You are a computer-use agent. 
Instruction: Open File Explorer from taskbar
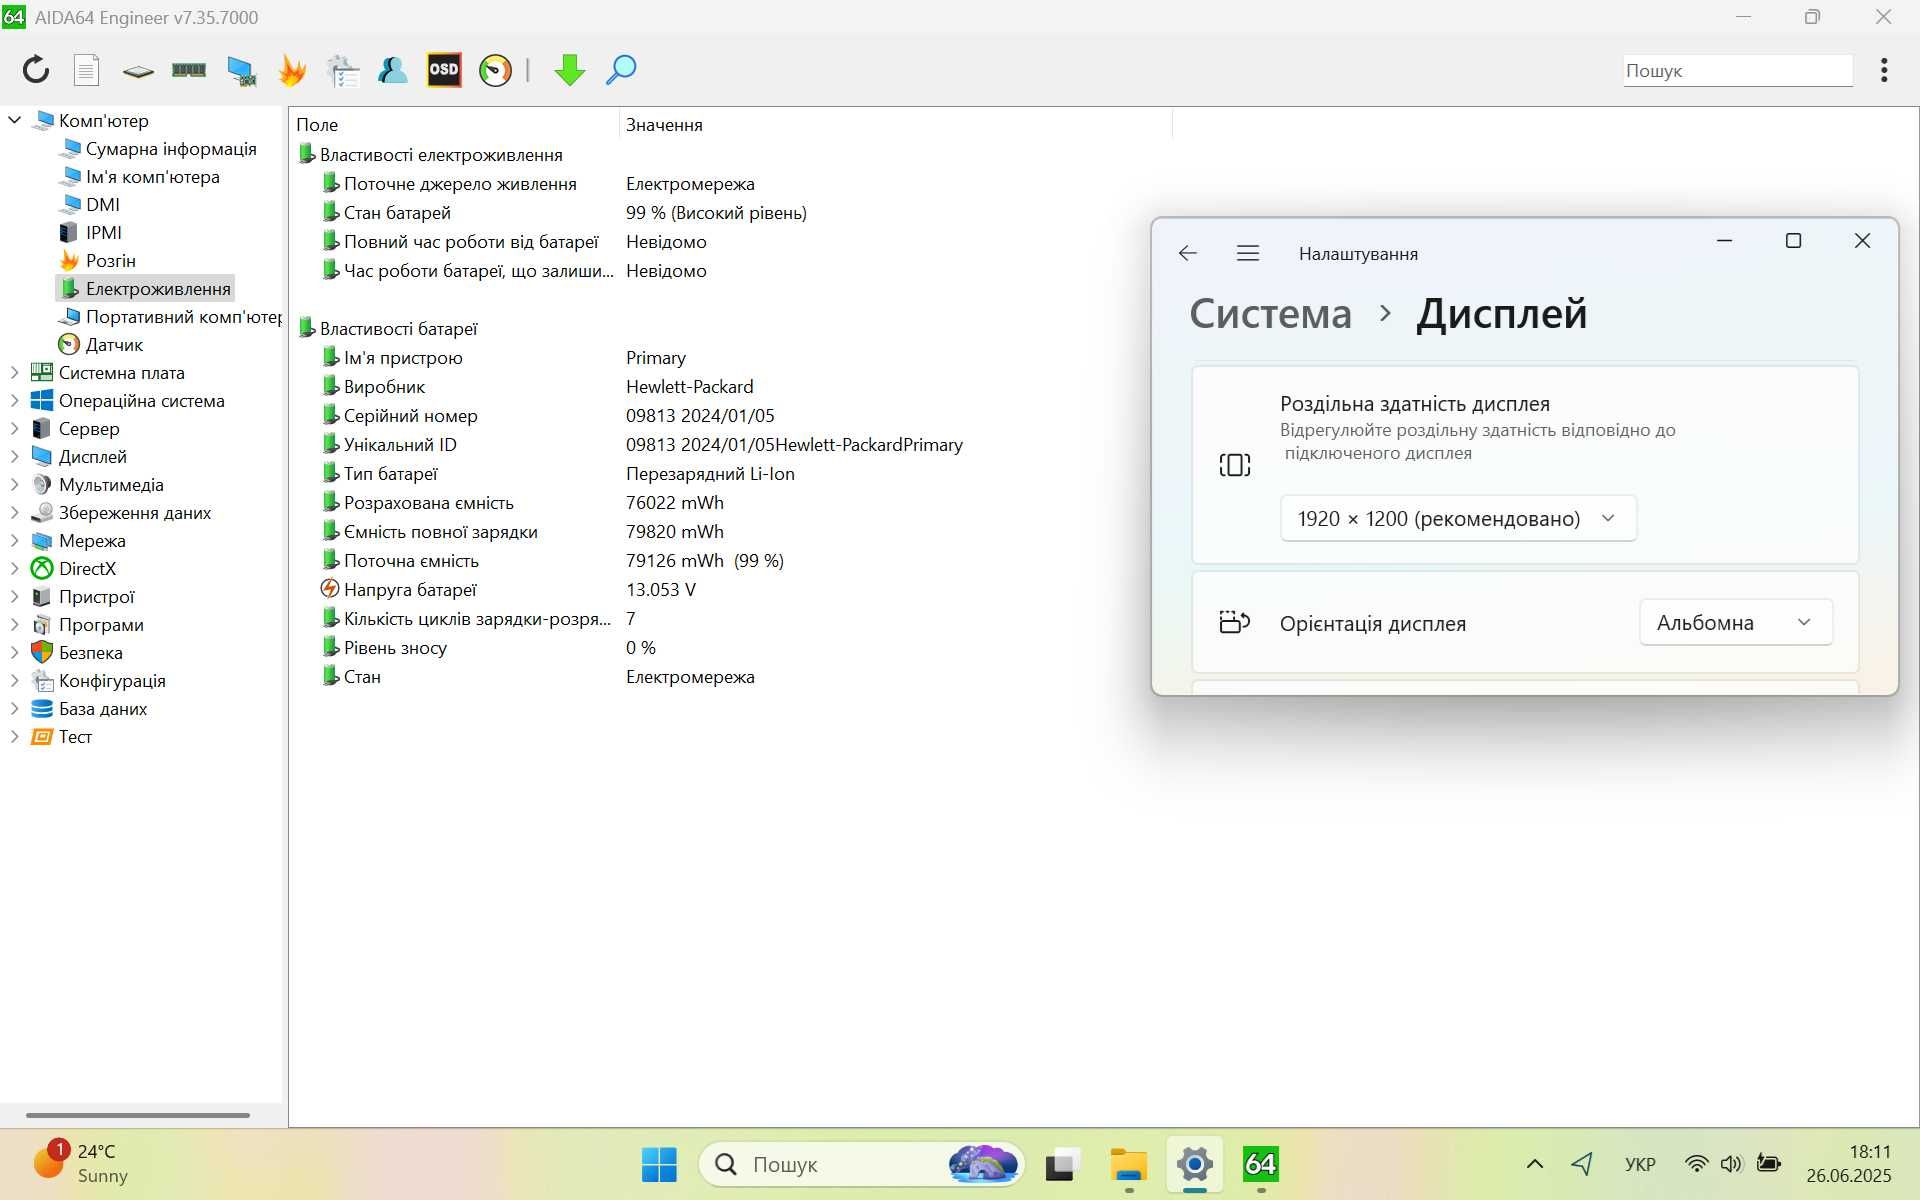pos(1129,1164)
